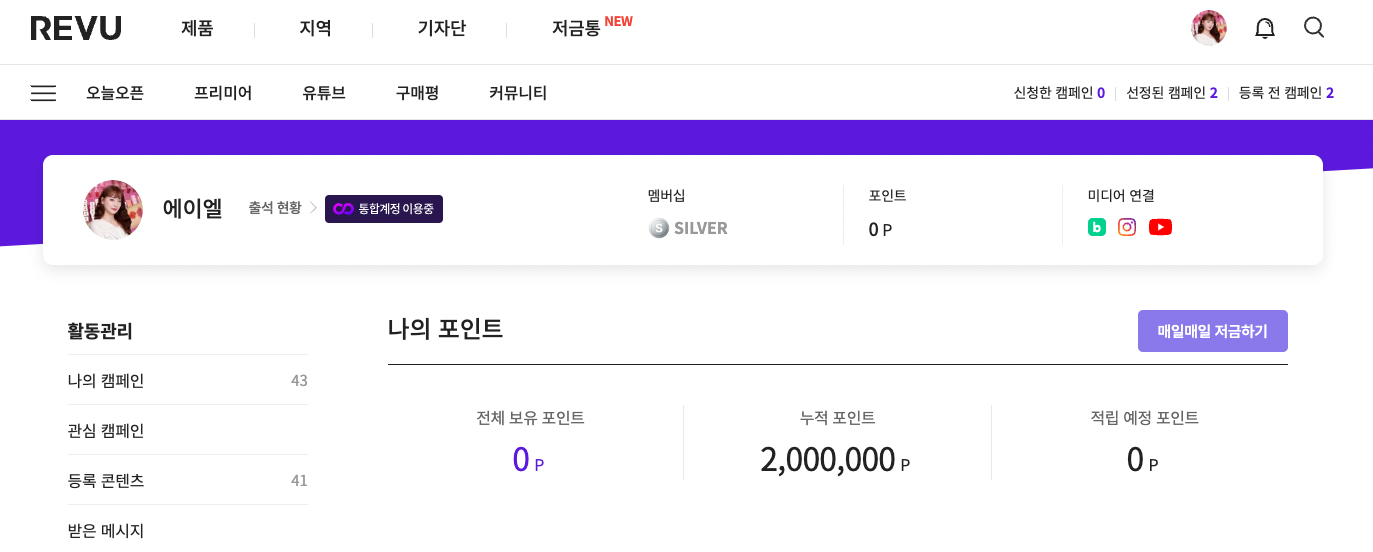Screen dimensions: 1373x552
Task: Click the REVU logo
Action: [76, 28]
